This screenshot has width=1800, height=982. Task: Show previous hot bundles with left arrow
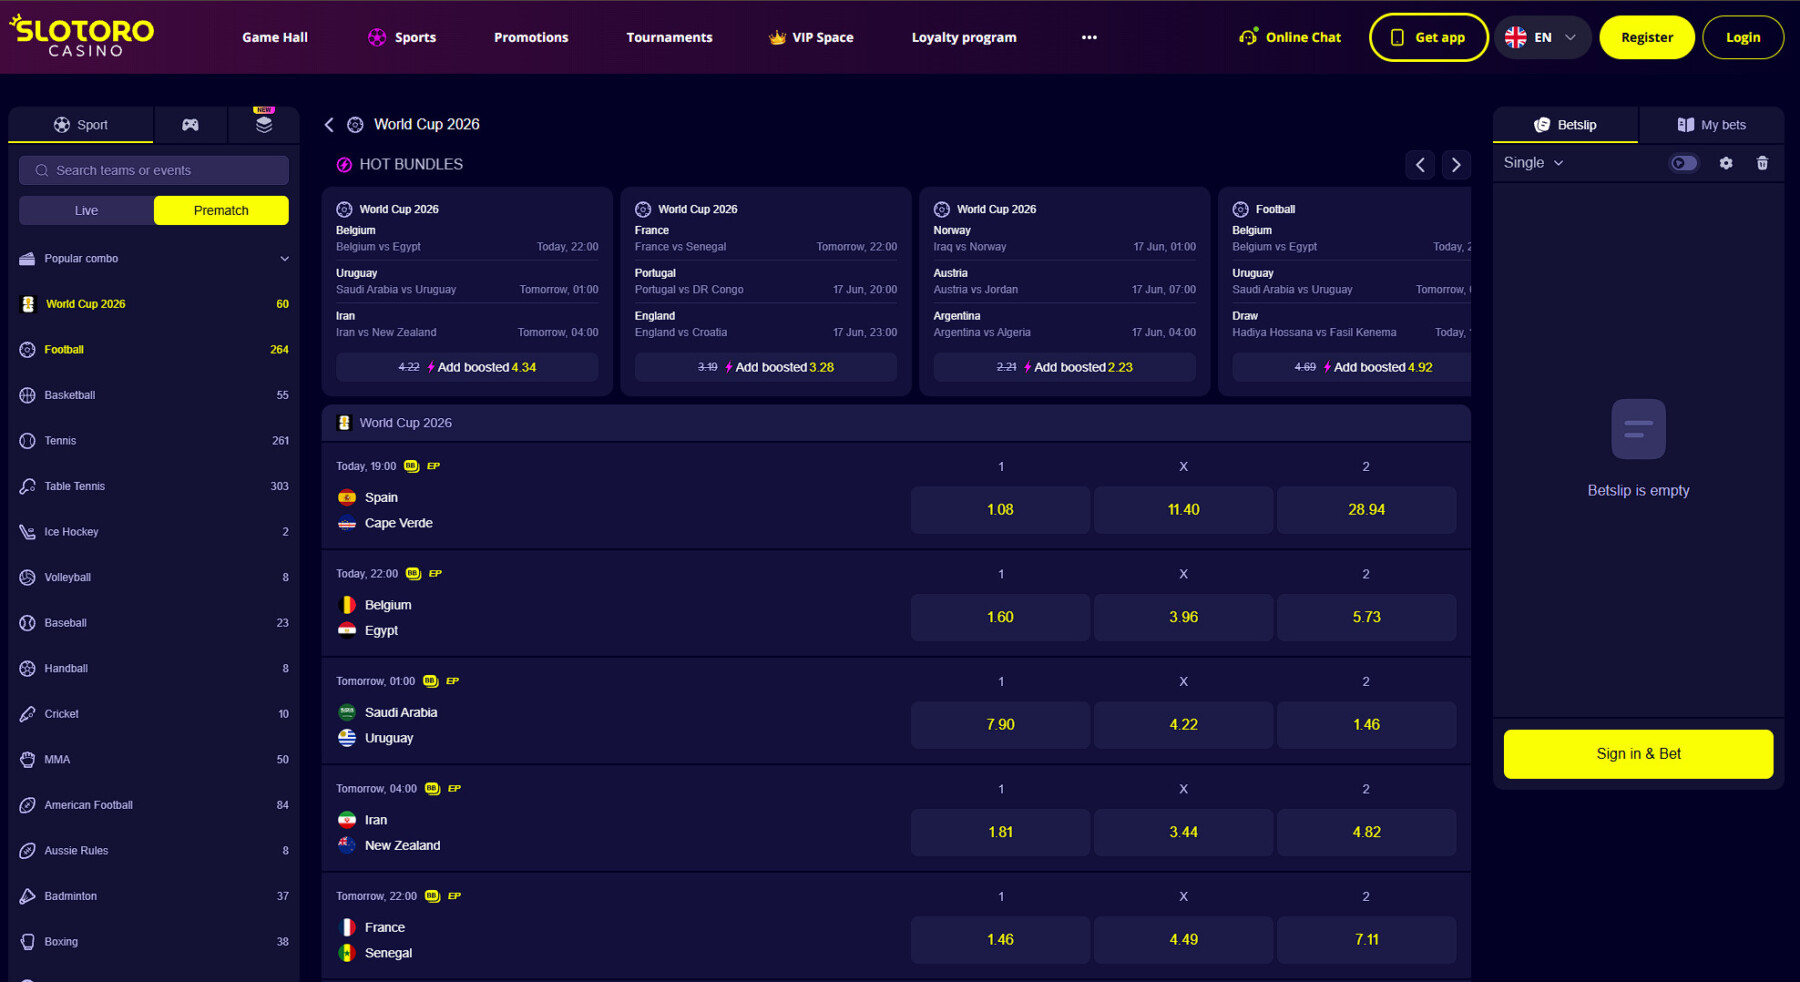1420,165
